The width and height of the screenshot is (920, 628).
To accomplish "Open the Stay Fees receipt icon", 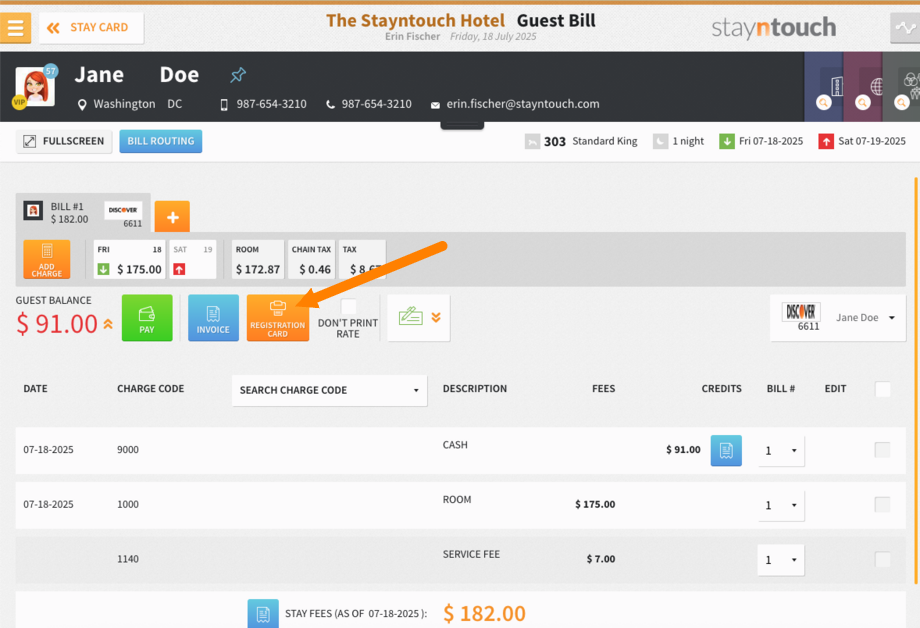I will 263,613.
